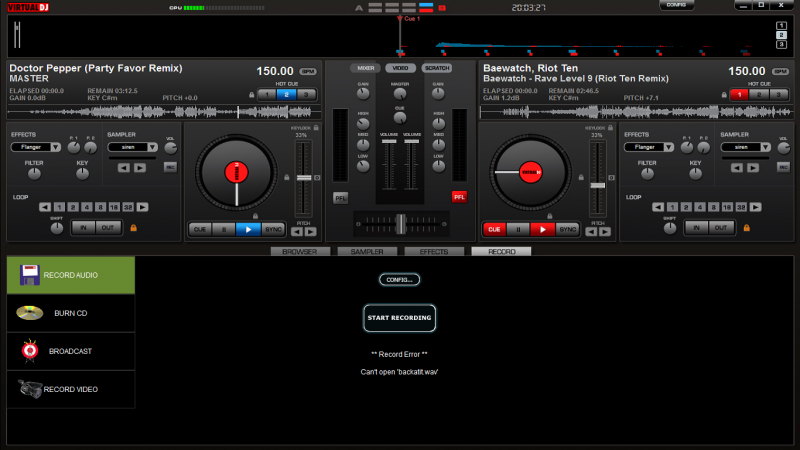The height and width of the screenshot is (450, 800).
Task: Open recording CONFIG... button
Action: click(x=399, y=280)
